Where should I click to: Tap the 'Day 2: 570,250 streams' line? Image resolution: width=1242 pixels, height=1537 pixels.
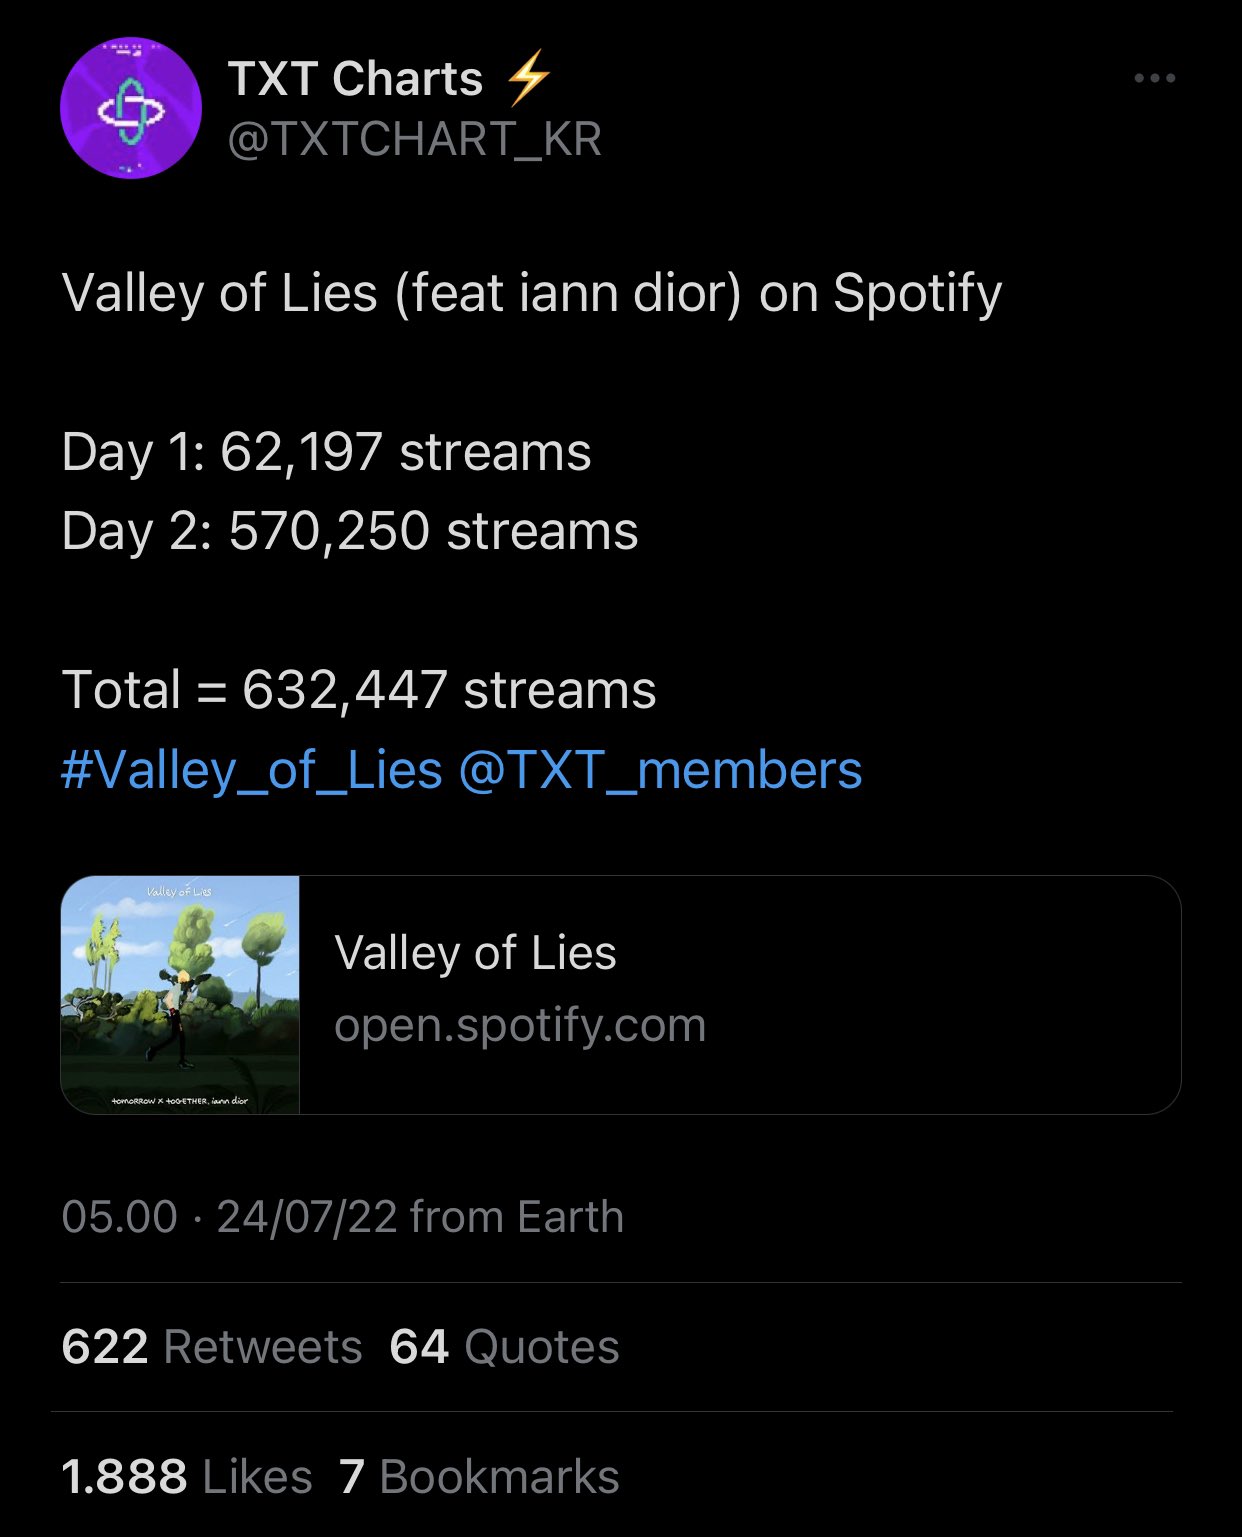tap(350, 531)
